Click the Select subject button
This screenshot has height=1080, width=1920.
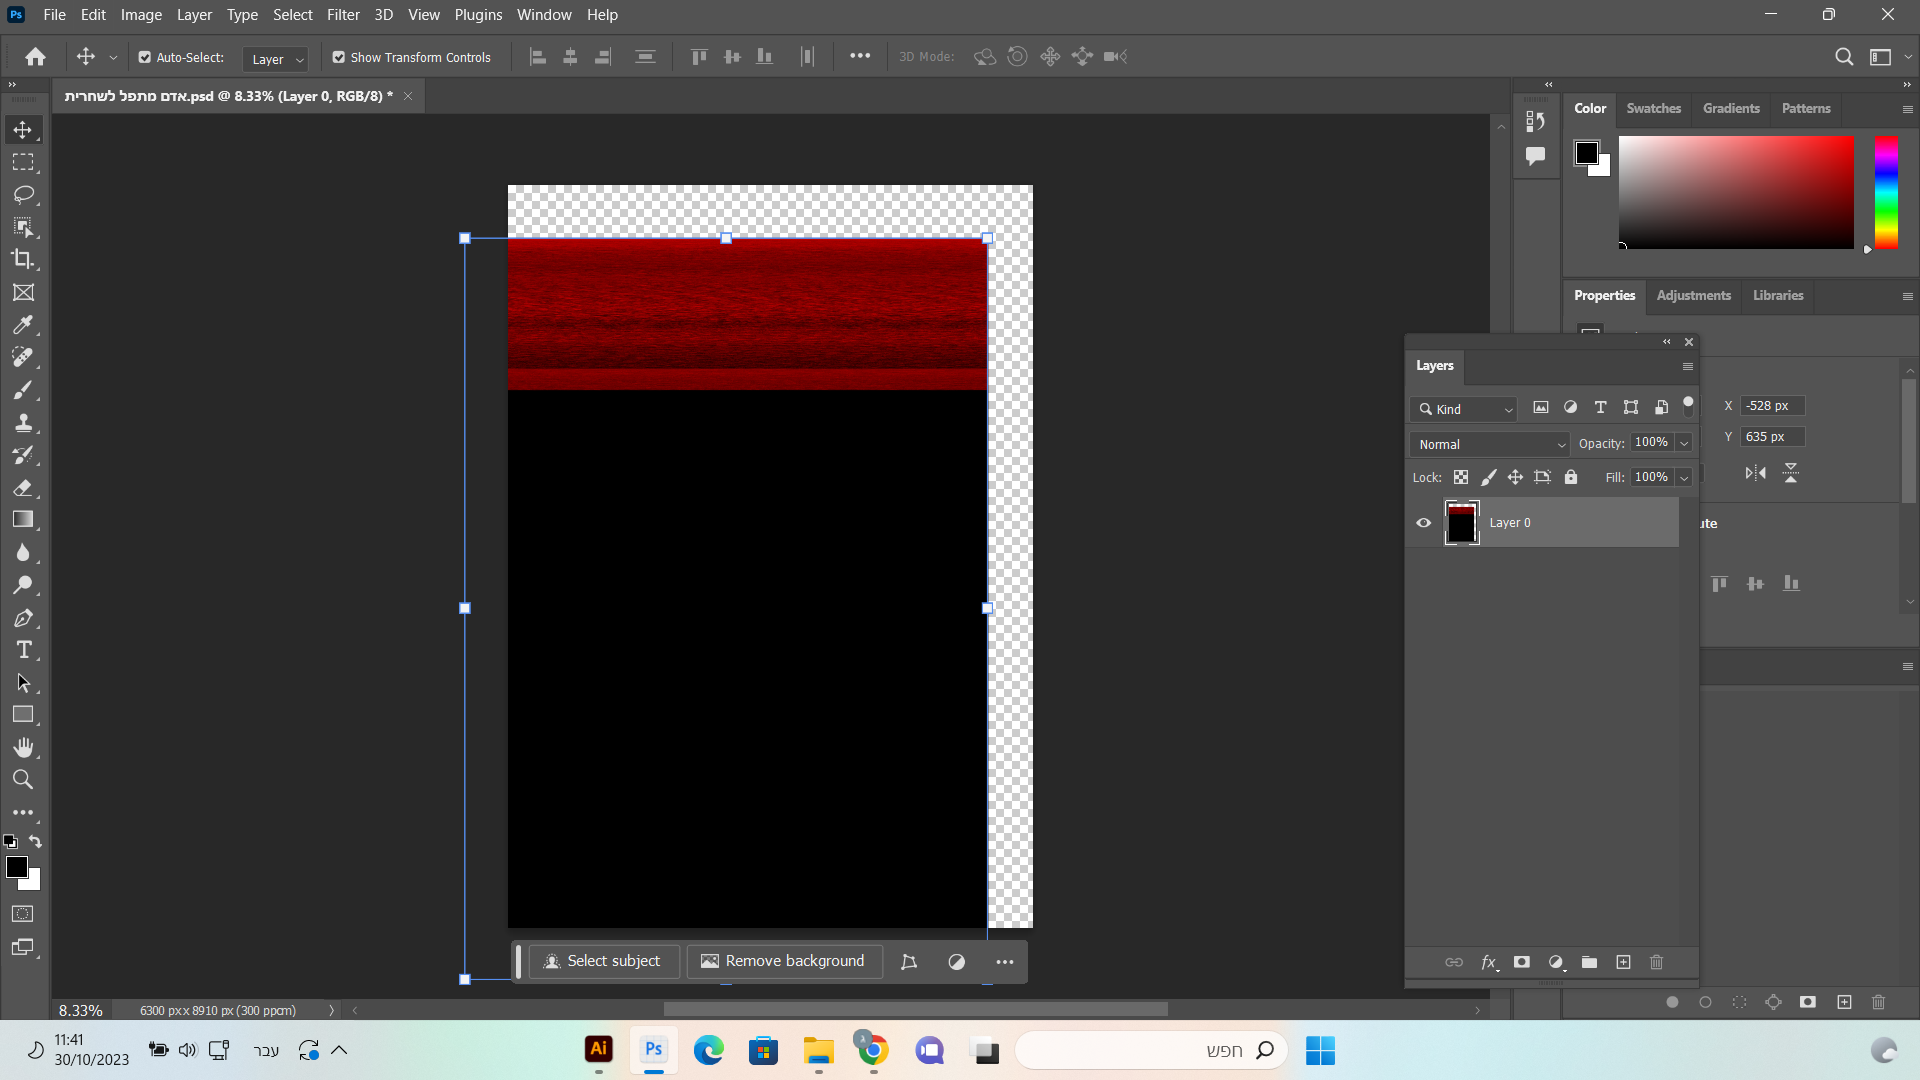603,961
